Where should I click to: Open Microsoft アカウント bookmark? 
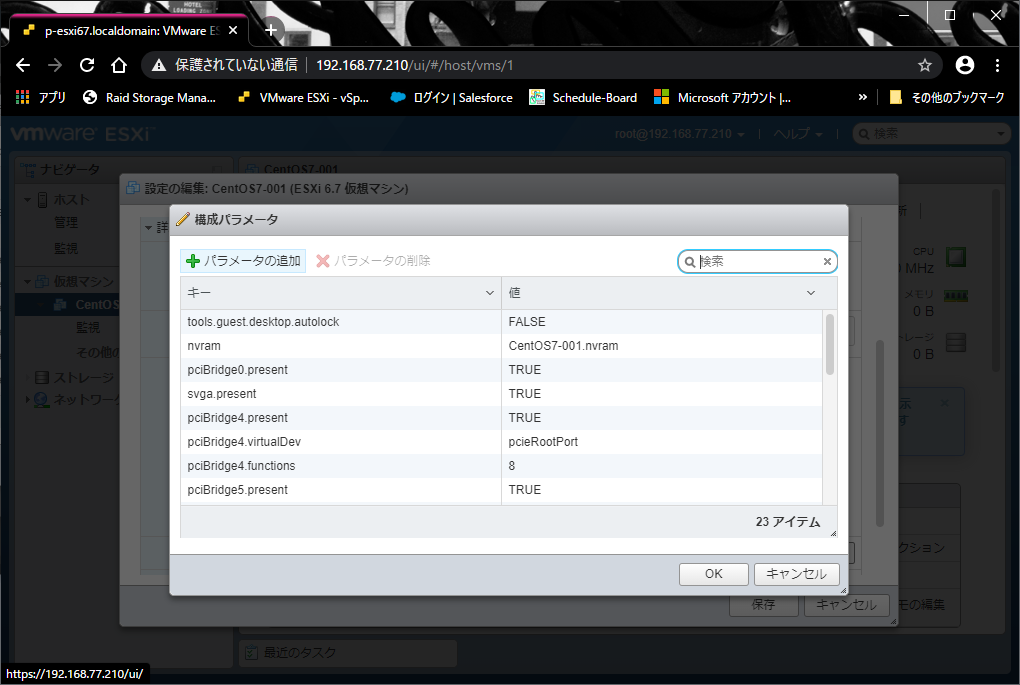pyautogui.click(x=722, y=98)
